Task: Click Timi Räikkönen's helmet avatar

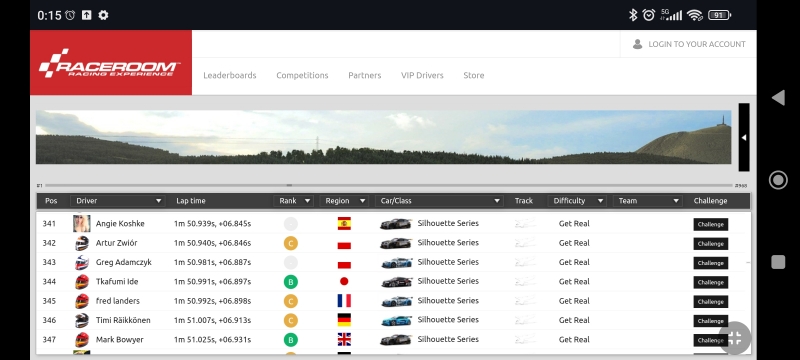Action: [82, 321]
